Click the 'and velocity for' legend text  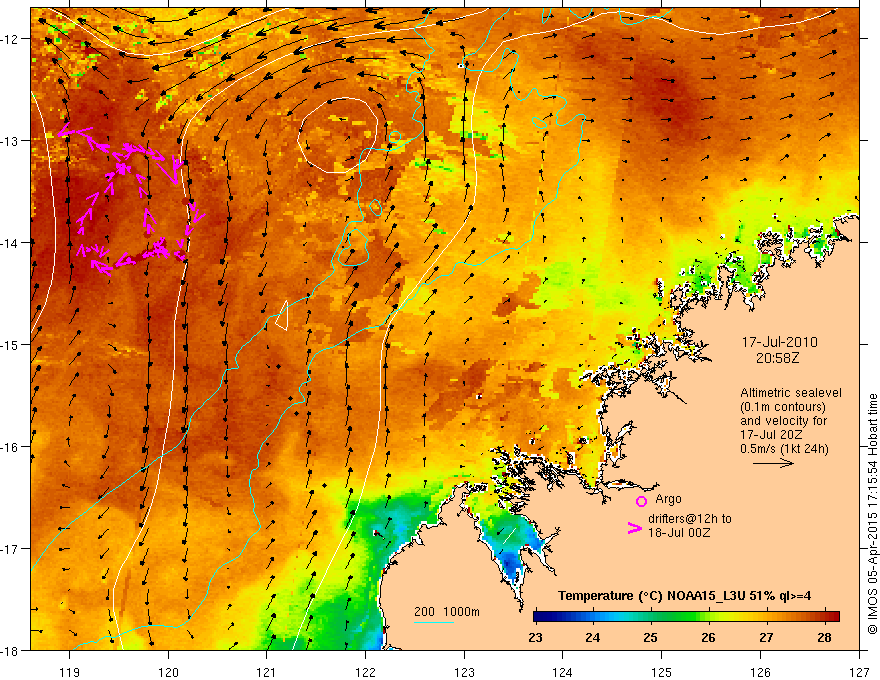(x=783, y=421)
